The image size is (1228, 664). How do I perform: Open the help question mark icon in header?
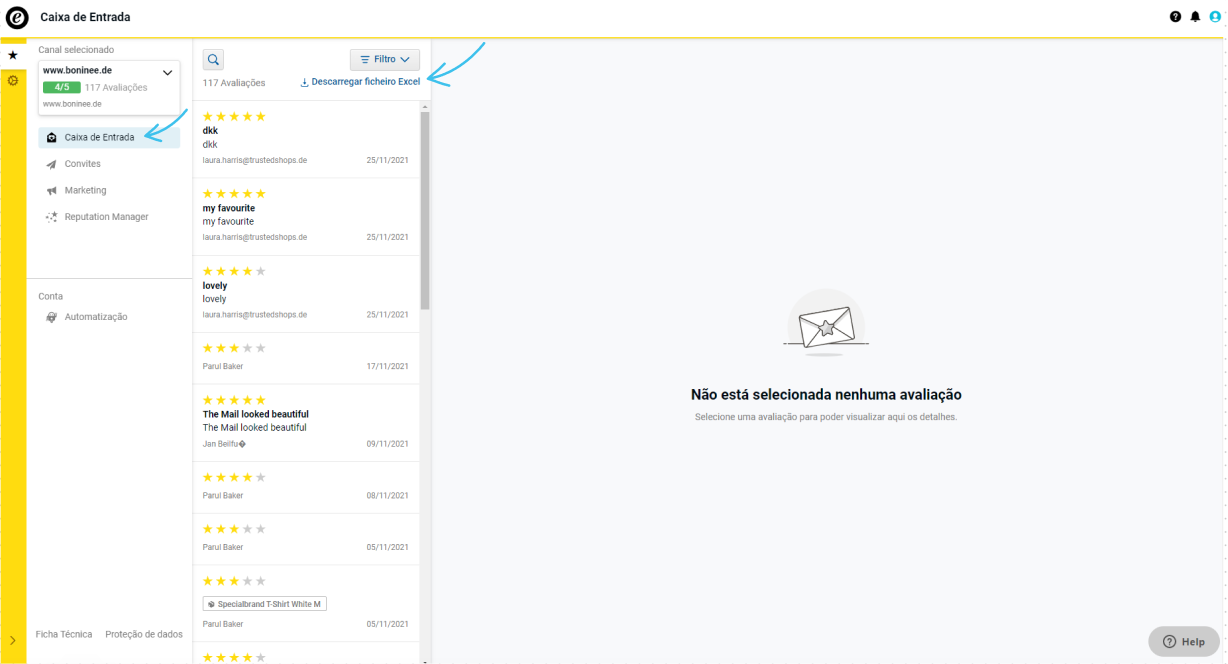point(1175,17)
